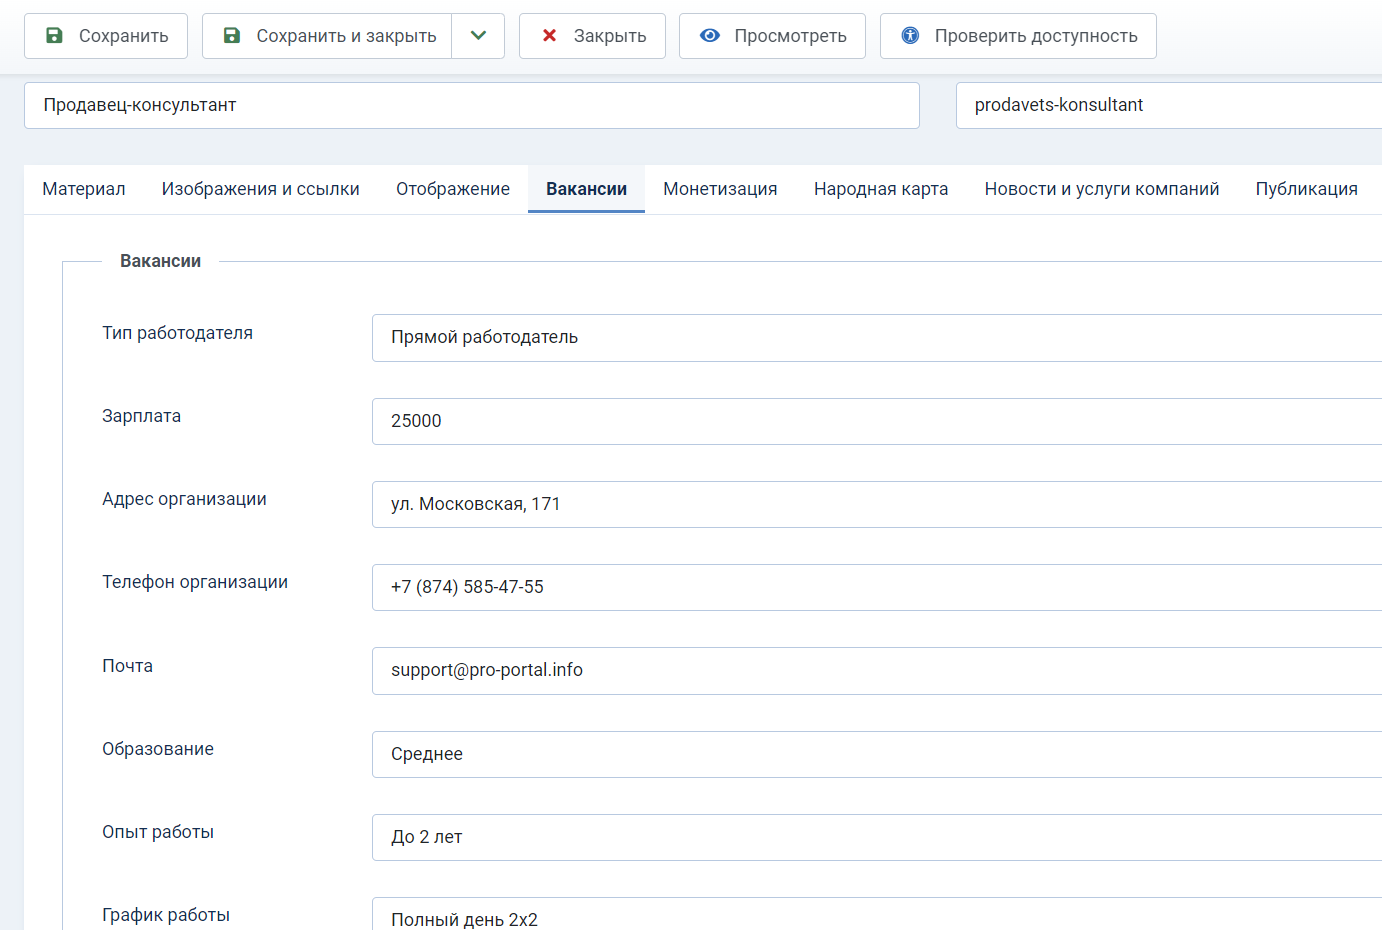Image resolution: width=1382 pixels, height=930 pixels.
Task: Switch to the Материал tab
Action: (84, 189)
